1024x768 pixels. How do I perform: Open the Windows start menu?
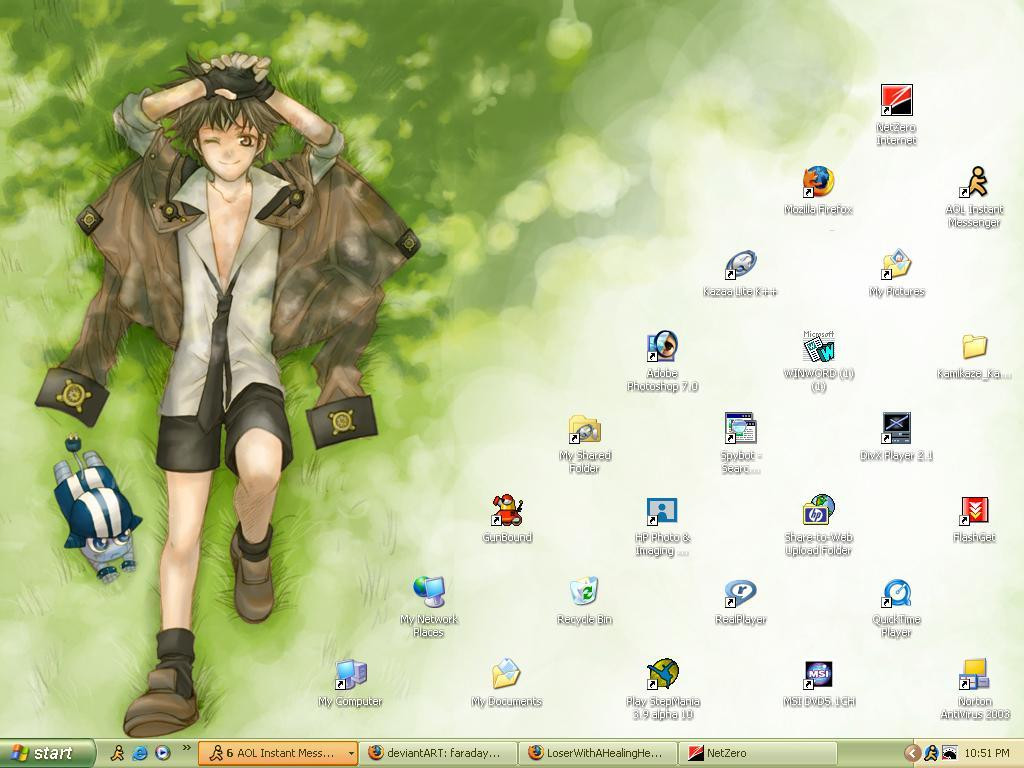(x=46, y=753)
